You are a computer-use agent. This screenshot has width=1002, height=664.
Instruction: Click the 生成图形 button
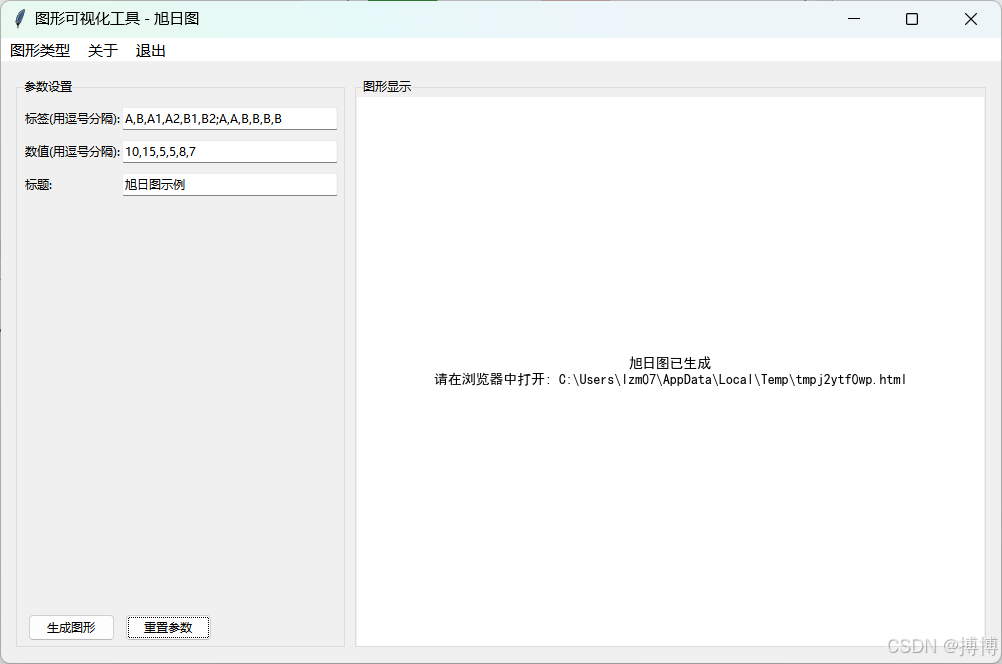coord(72,628)
